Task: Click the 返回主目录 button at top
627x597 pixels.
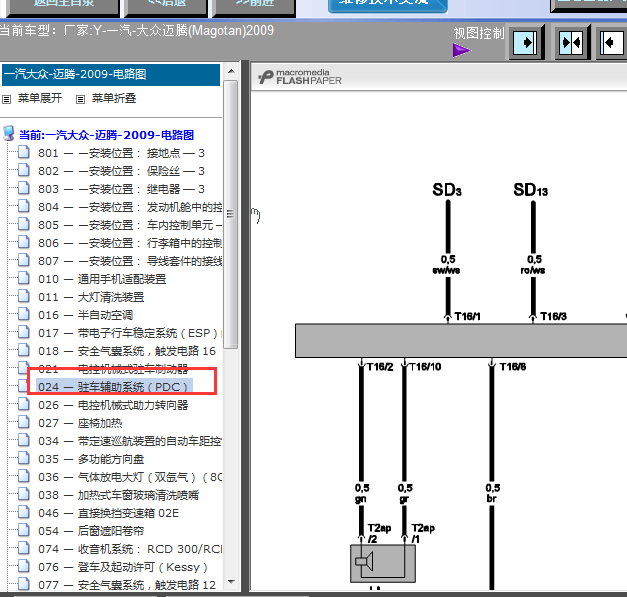Action: pos(63,6)
